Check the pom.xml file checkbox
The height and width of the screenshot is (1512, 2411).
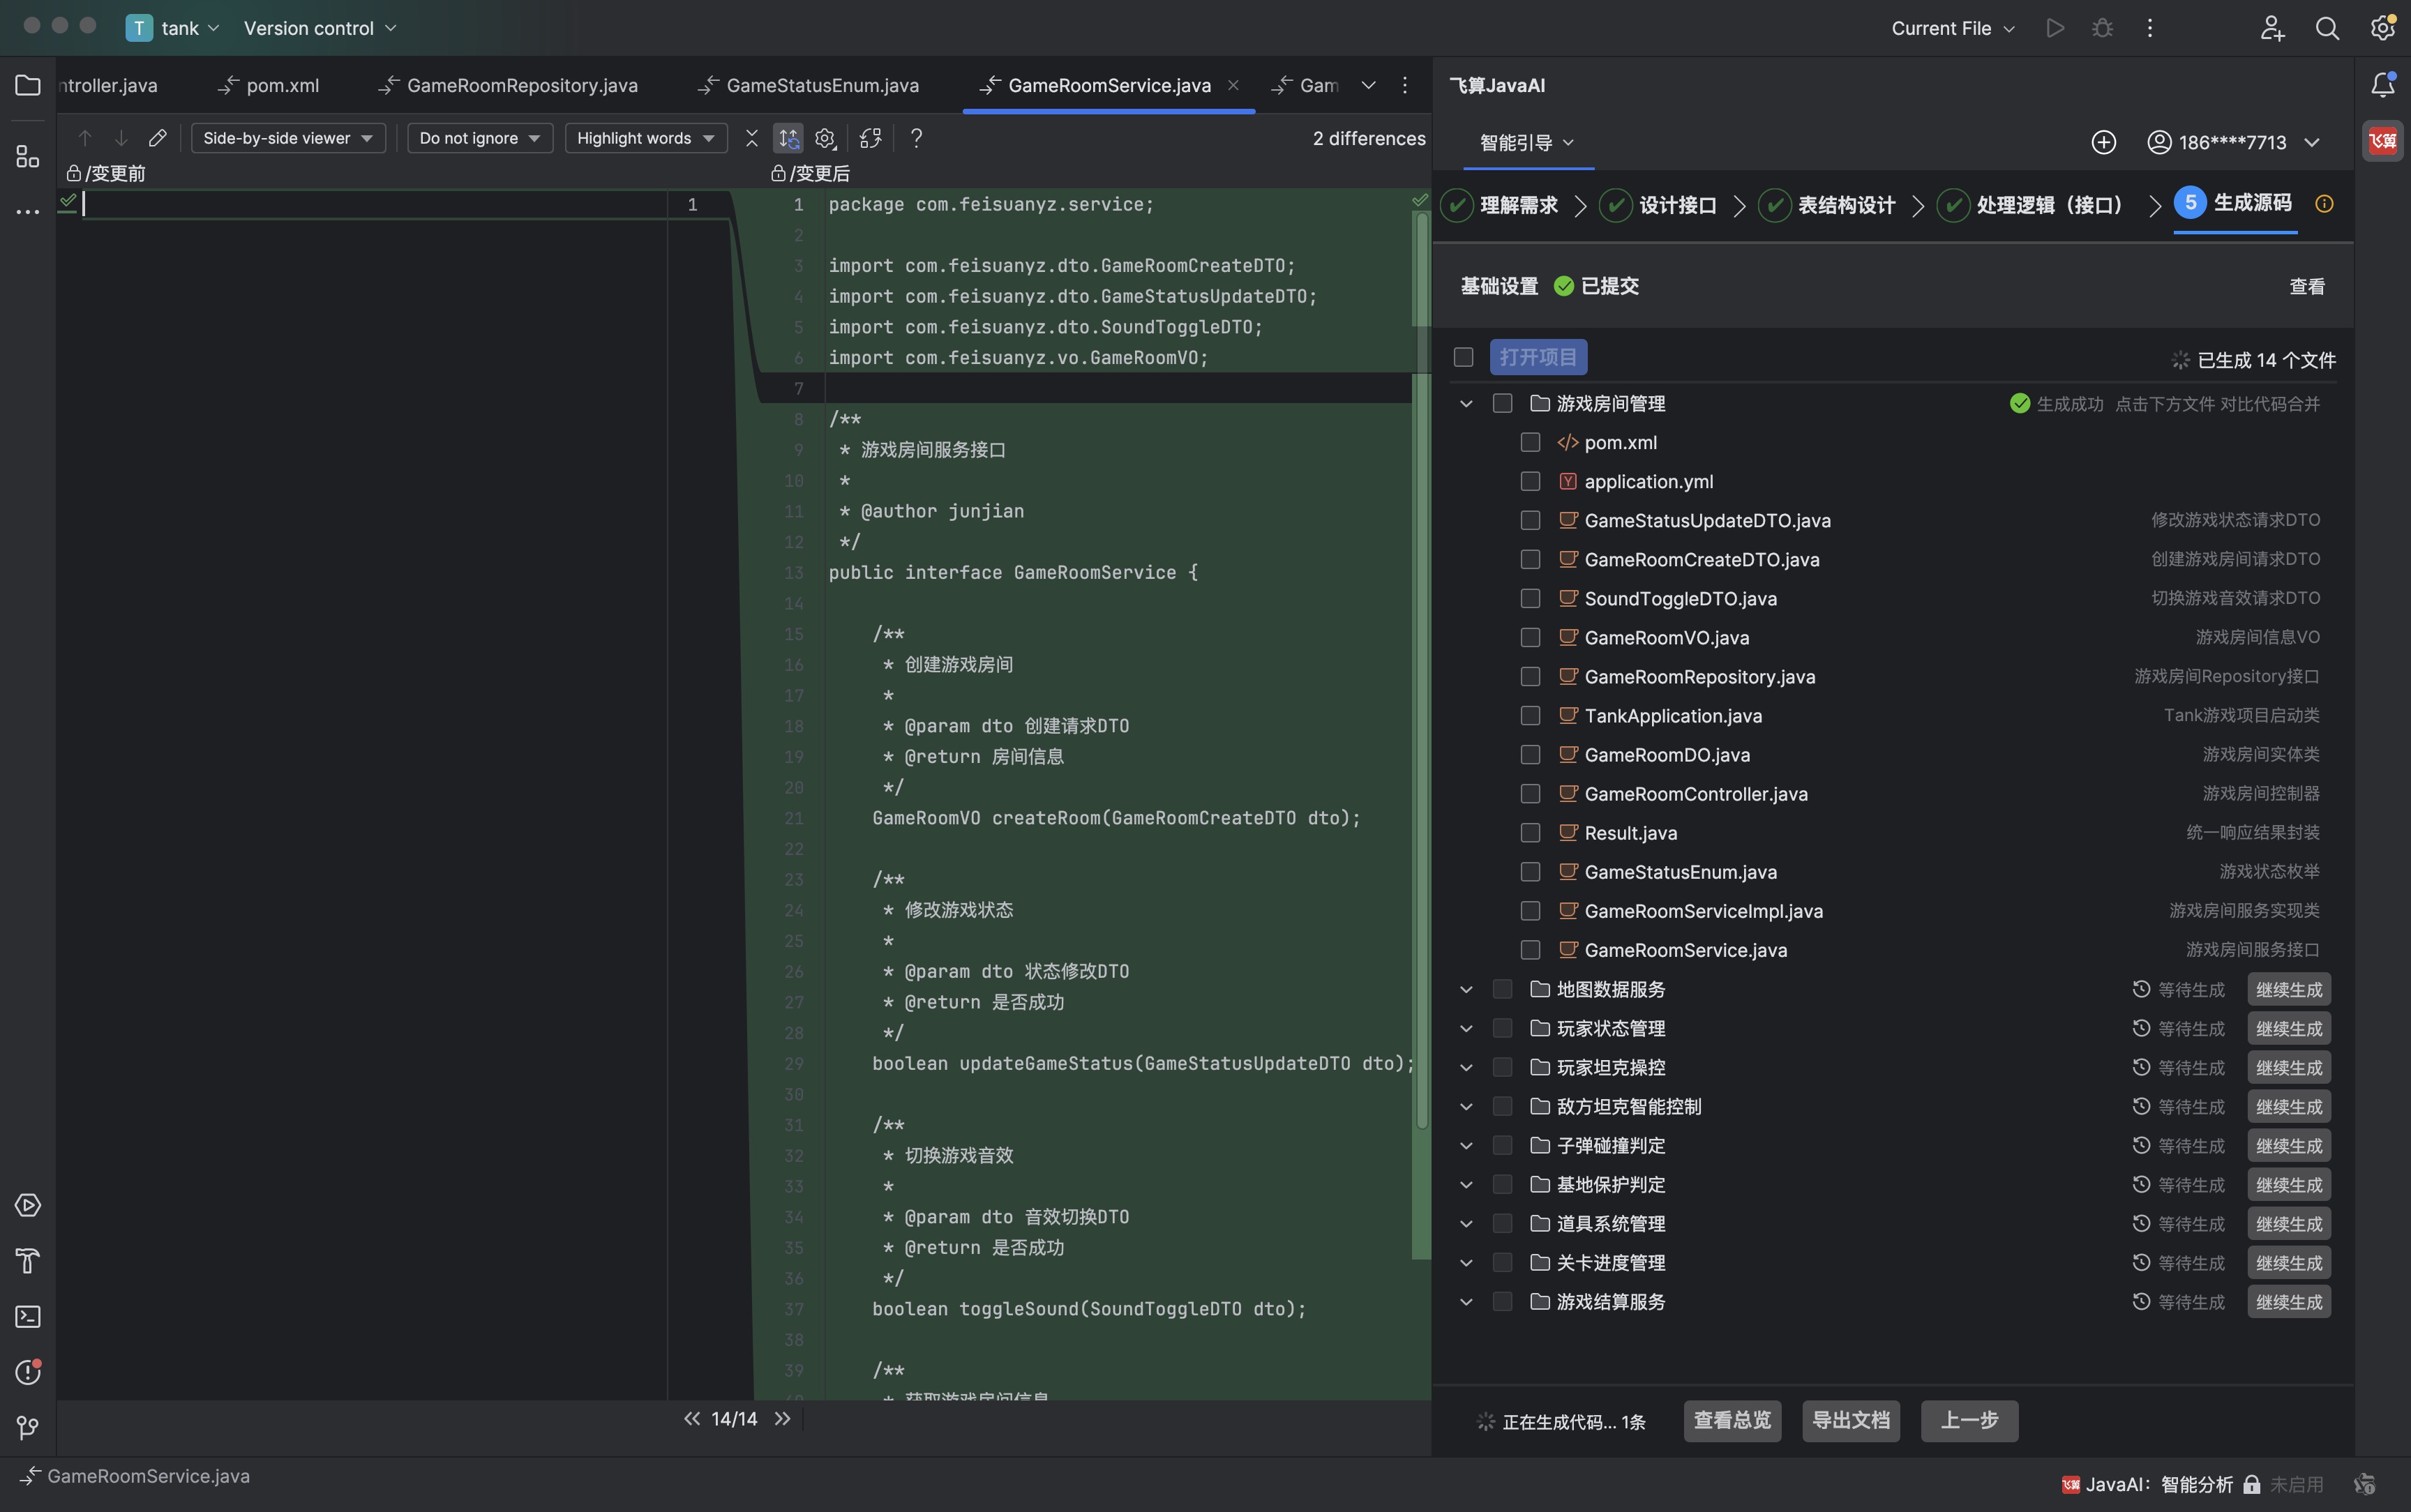pyautogui.click(x=1530, y=442)
